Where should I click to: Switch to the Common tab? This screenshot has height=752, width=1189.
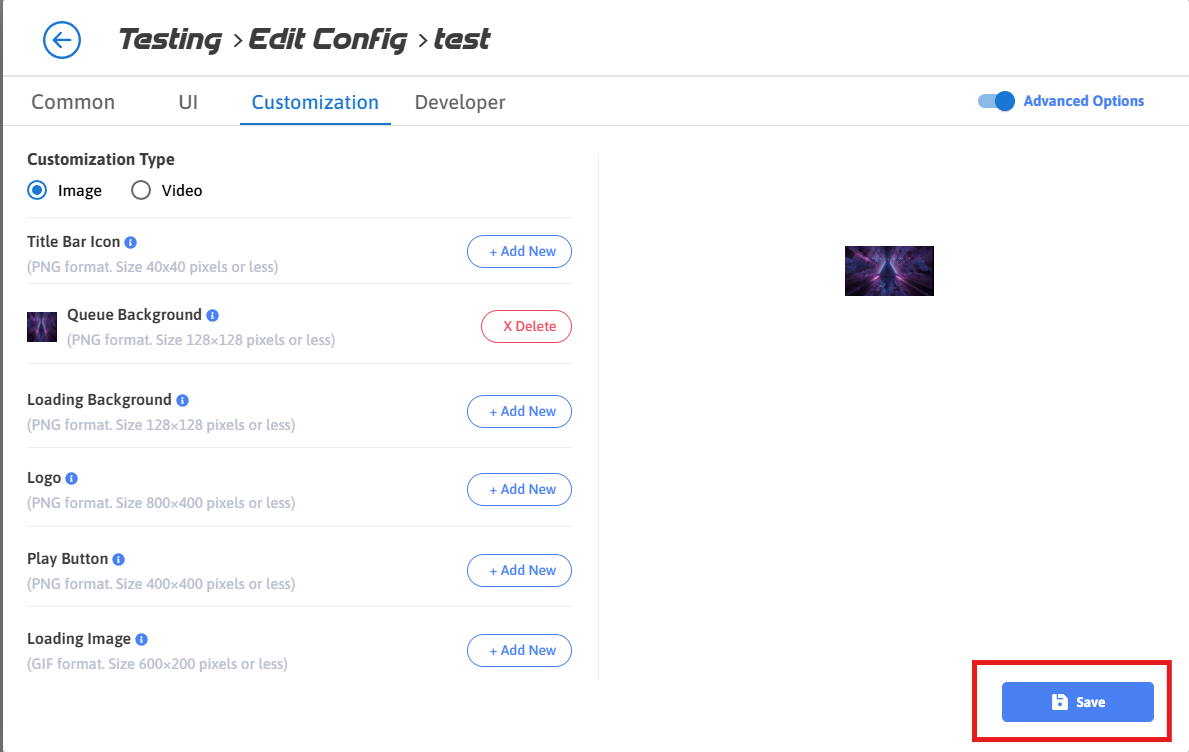(x=73, y=102)
